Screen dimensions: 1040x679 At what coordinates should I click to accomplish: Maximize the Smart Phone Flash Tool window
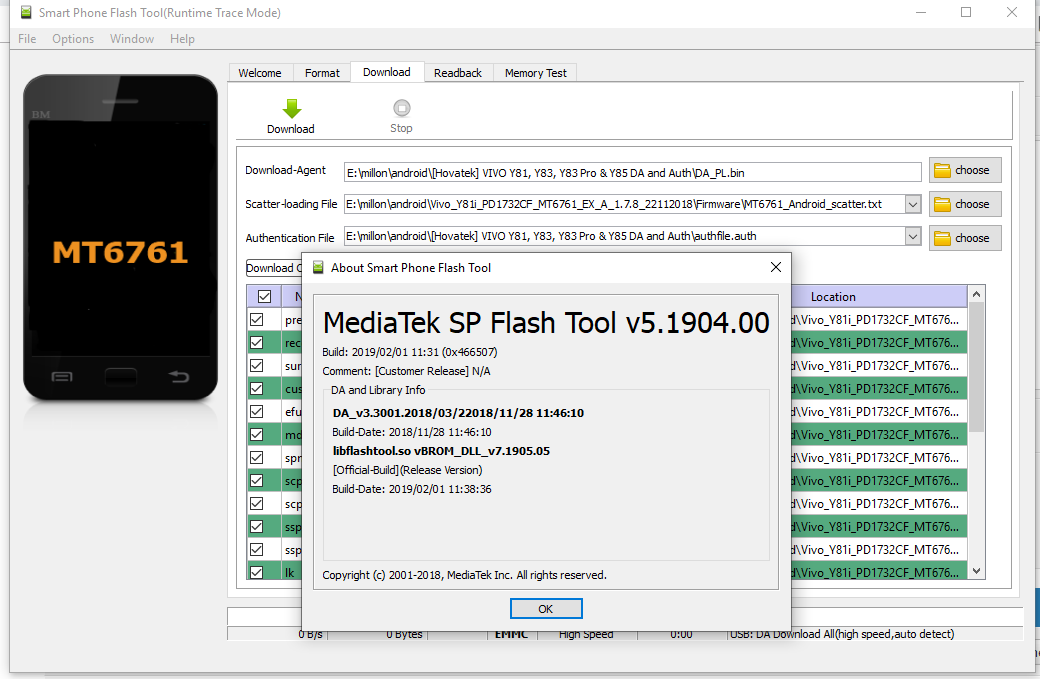tap(966, 13)
